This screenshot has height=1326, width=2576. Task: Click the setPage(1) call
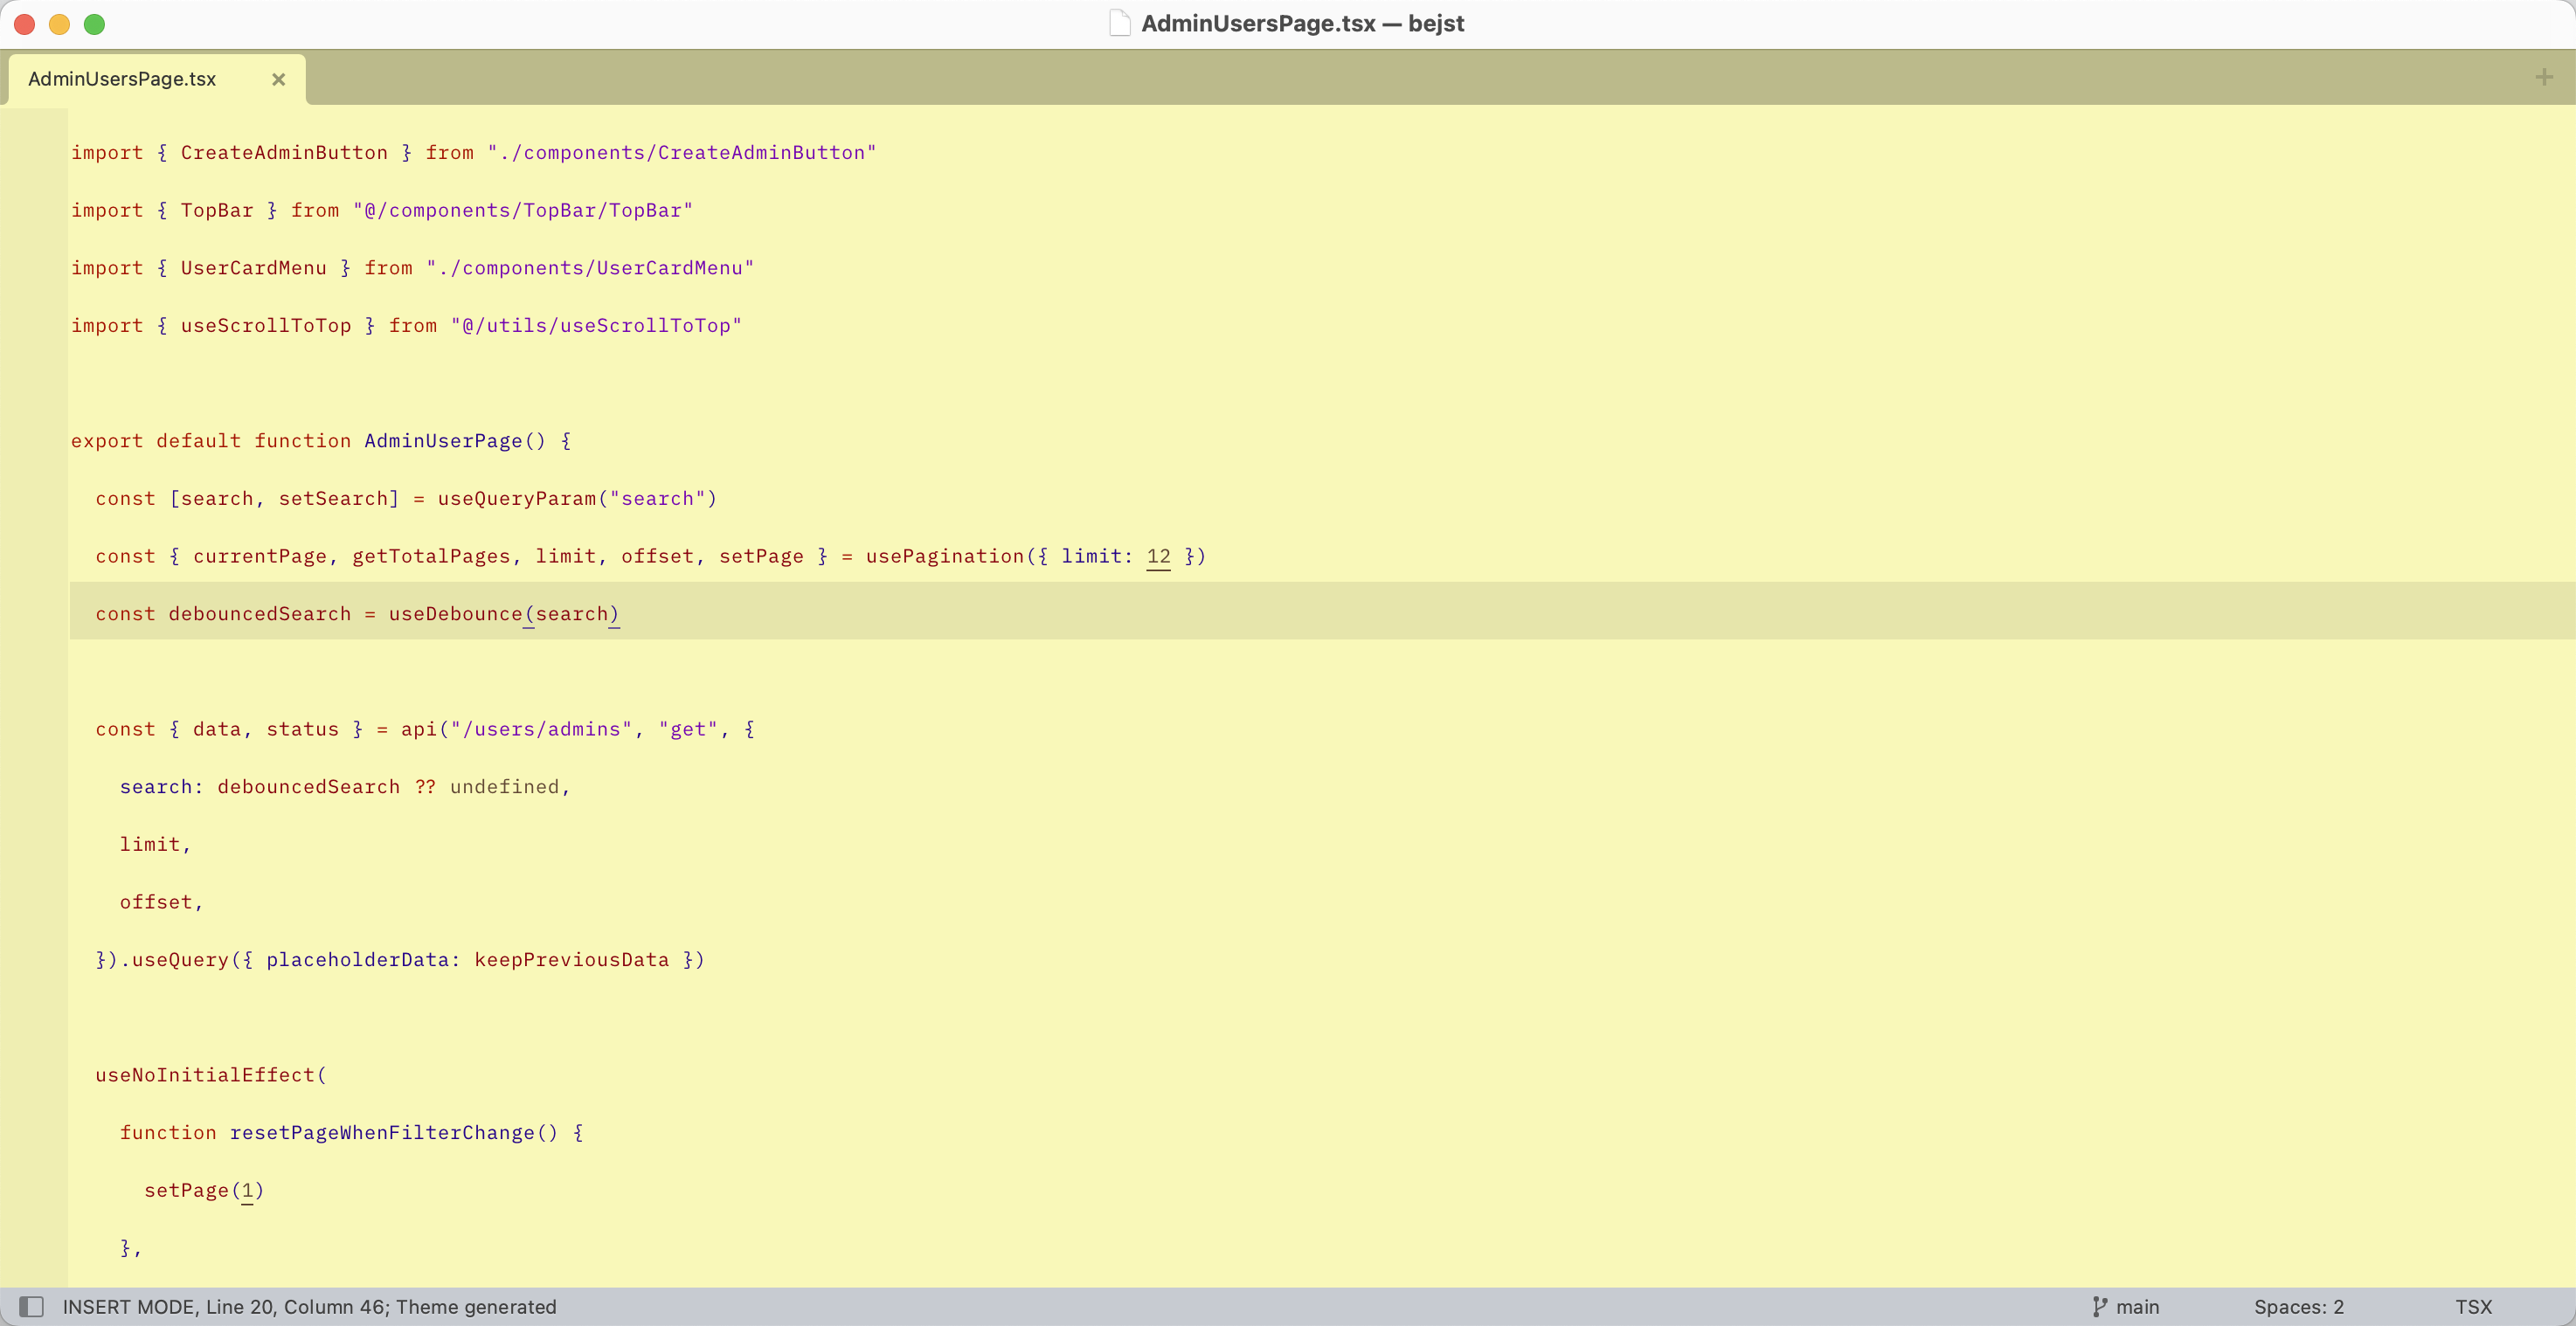(204, 1191)
